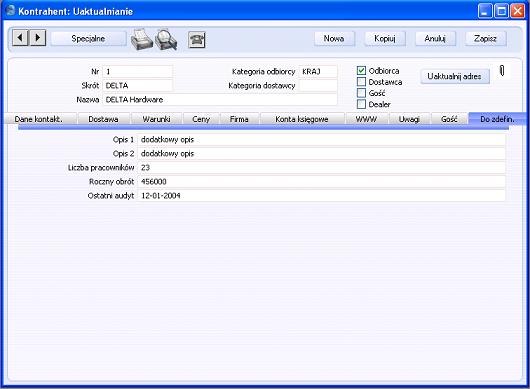Click the Uaktualnij adres button
This screenshot has width=530, height=389.
click(x=455, y=76)
